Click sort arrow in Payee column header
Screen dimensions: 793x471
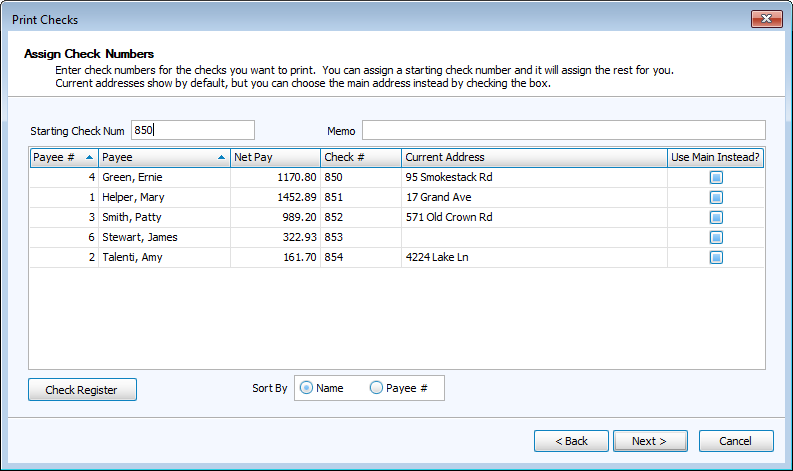point(221,158)
